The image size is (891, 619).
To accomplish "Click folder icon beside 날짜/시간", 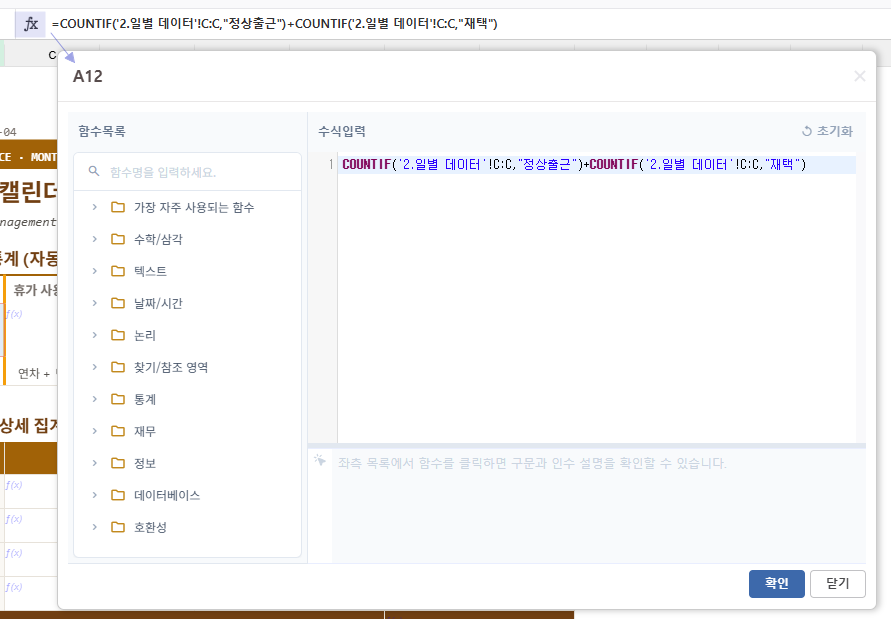I will pyautogui.click(x=118, y=303).
